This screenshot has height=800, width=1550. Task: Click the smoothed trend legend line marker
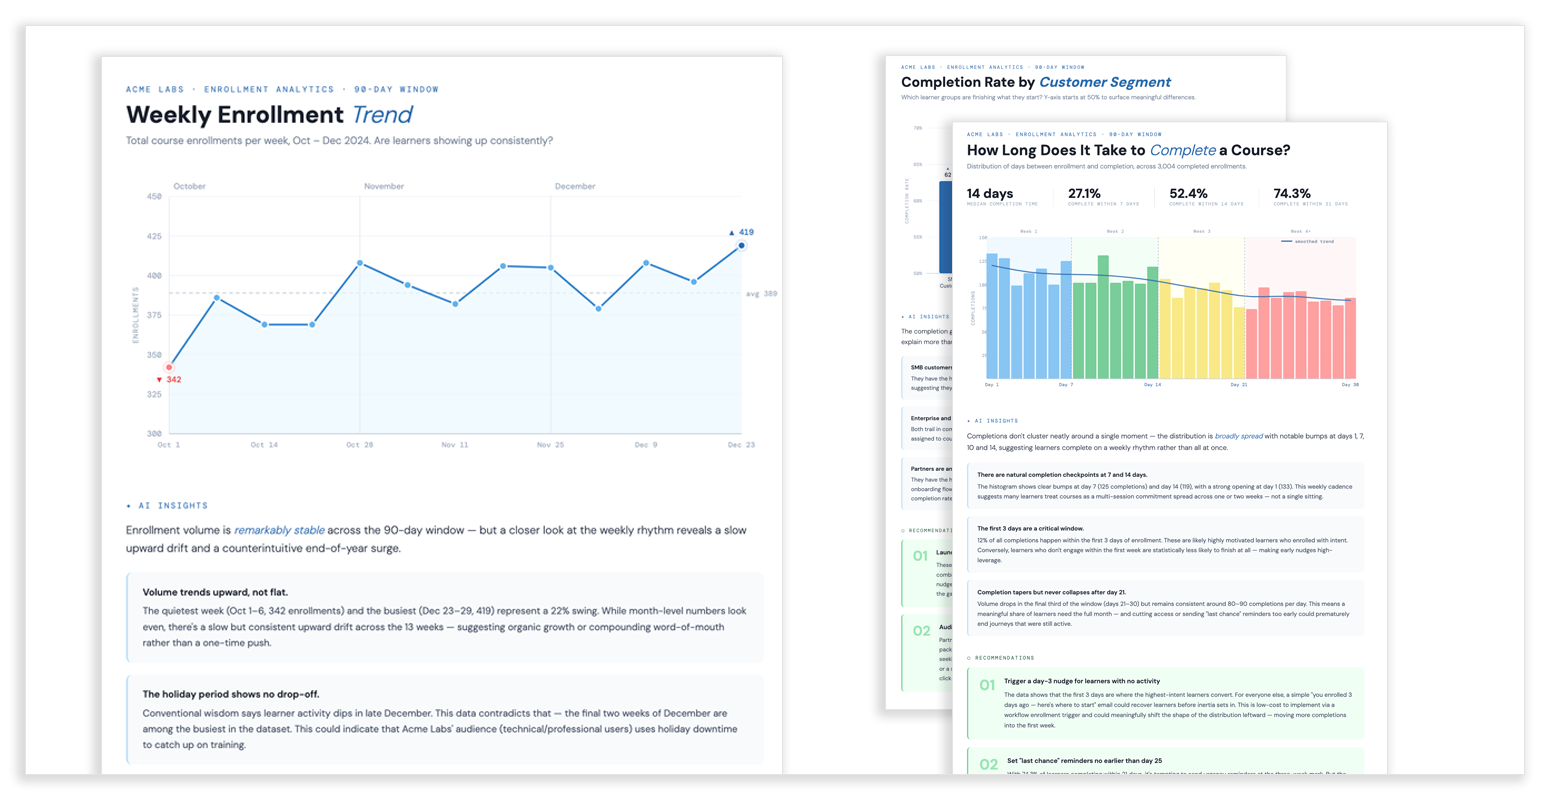tap(1287, 241)
